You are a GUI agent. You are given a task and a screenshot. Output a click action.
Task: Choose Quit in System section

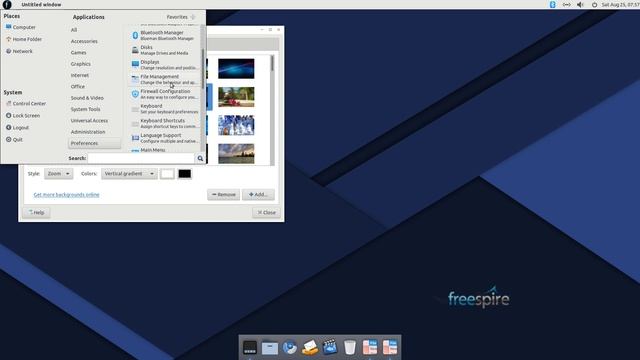14,139
